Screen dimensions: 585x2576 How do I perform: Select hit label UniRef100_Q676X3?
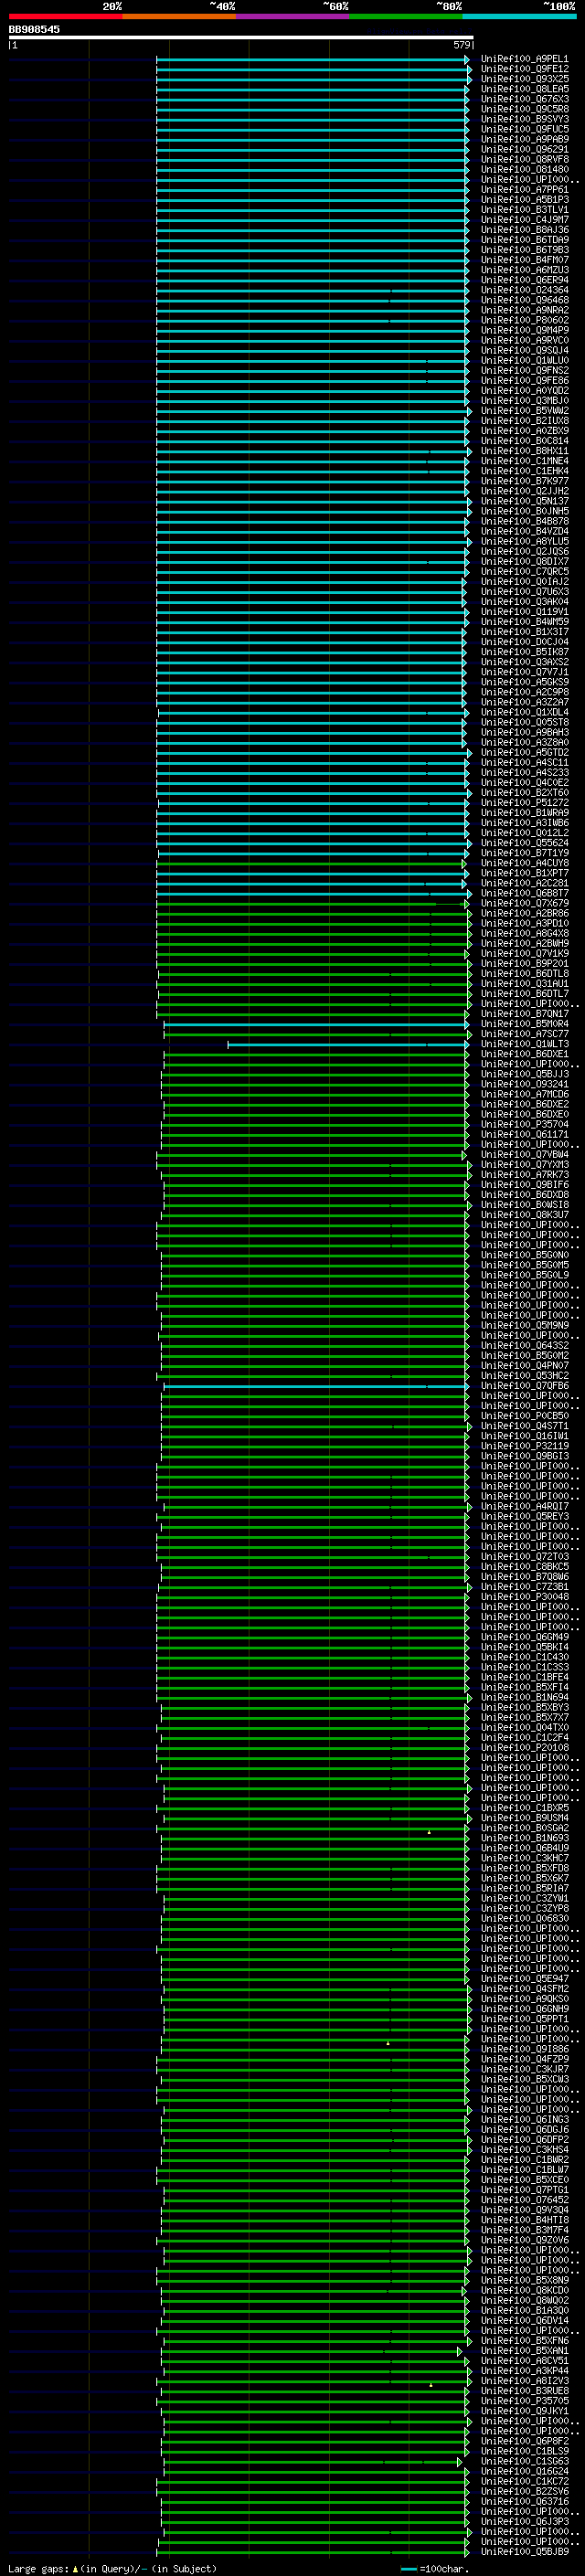click(524, 99)
